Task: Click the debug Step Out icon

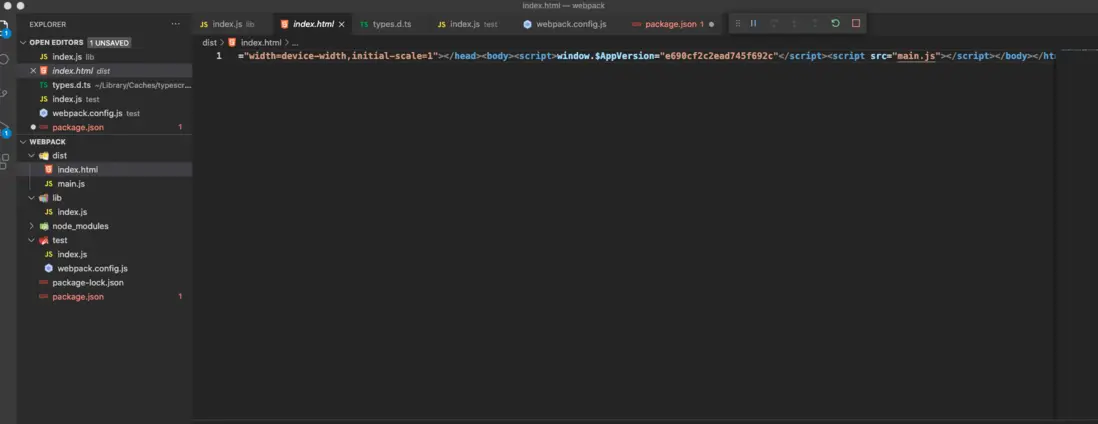Action: pos(814,23)
